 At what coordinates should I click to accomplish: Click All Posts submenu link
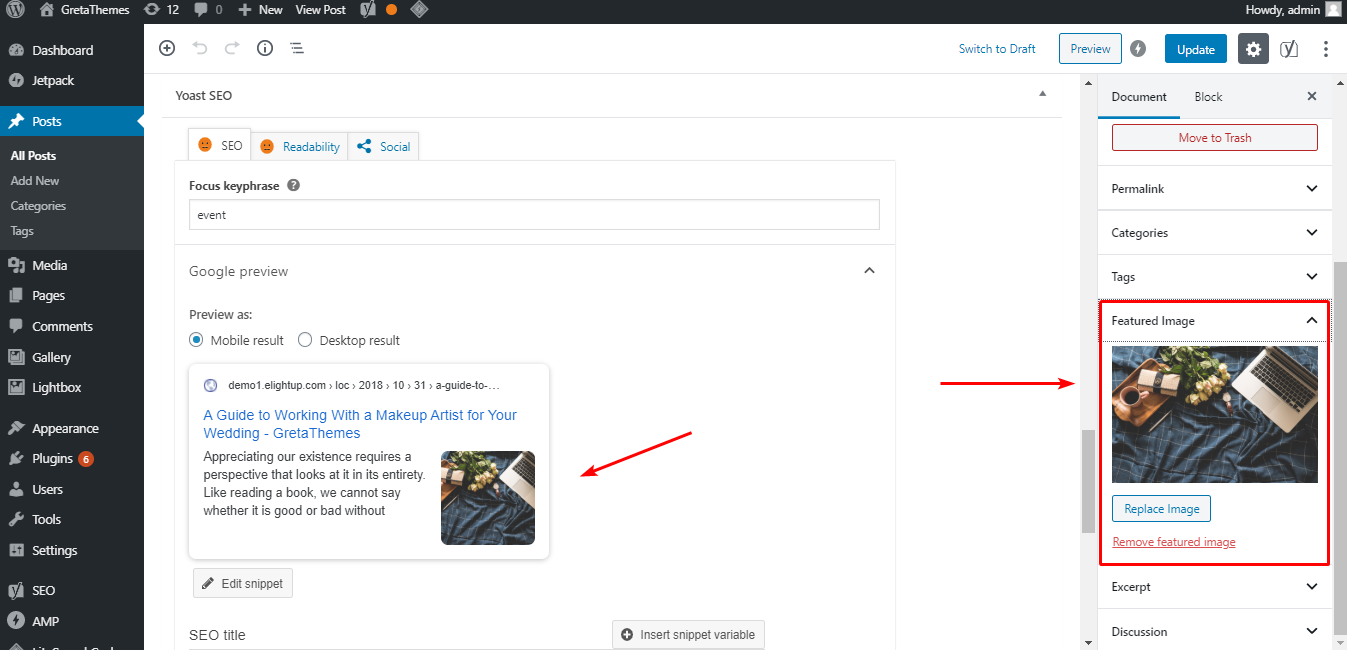[x=33, y=156]
